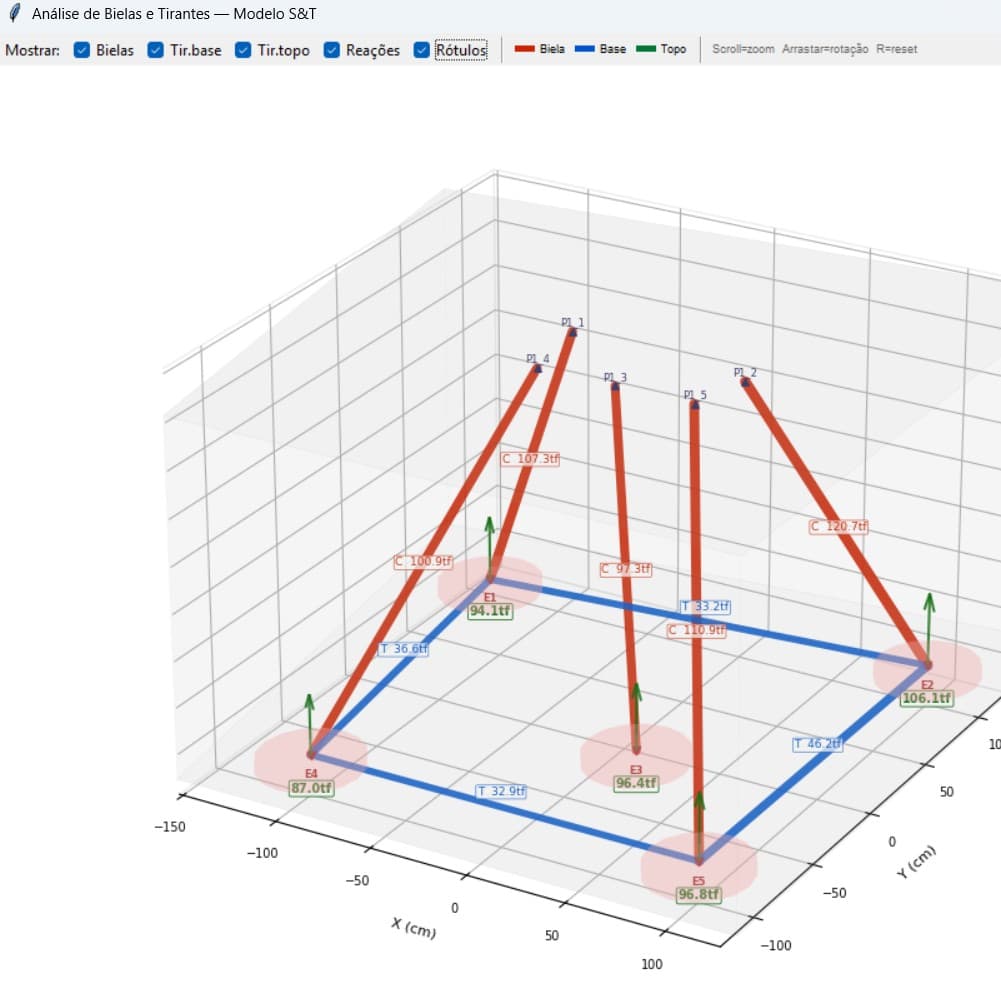This screenshot has width=1001, height=1001.
Task: Click the 'Scroll=zoom' hint text
Action: [743, 49]
